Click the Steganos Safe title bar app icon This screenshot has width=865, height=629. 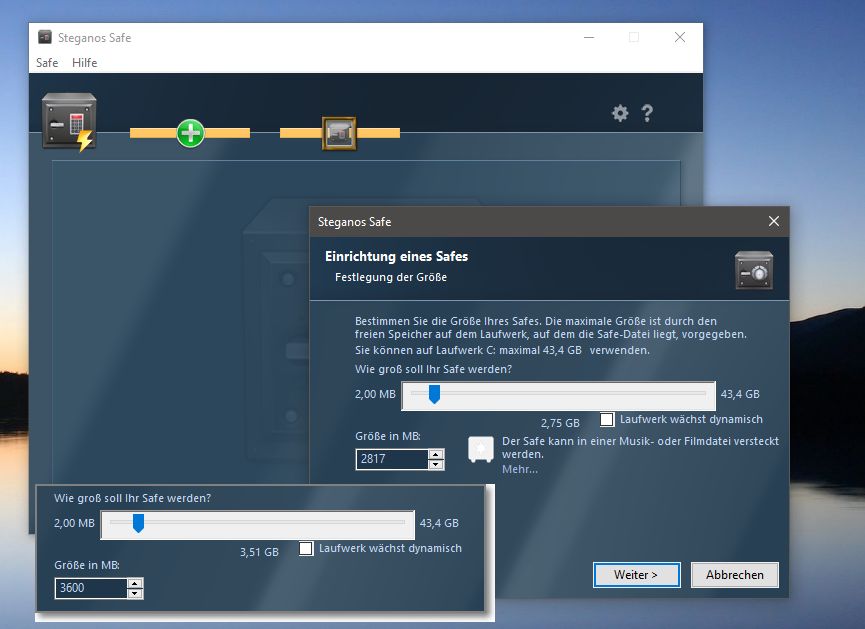[45, 38]
